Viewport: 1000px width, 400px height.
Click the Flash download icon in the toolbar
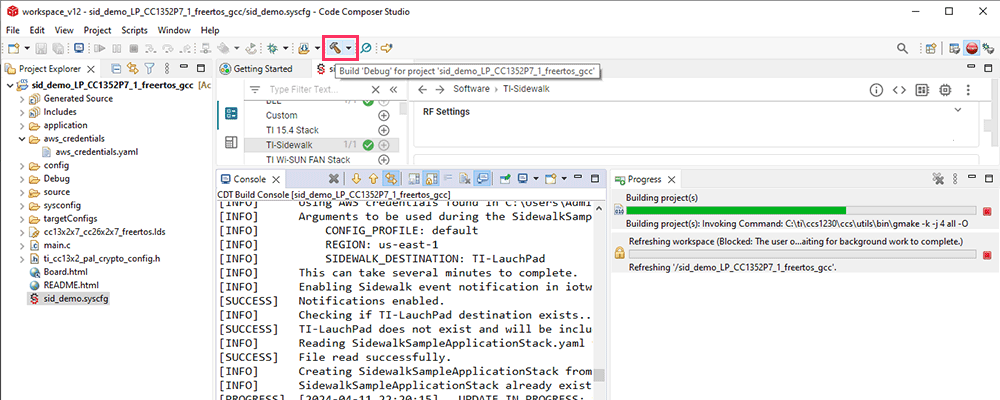[x=304, y=48]
